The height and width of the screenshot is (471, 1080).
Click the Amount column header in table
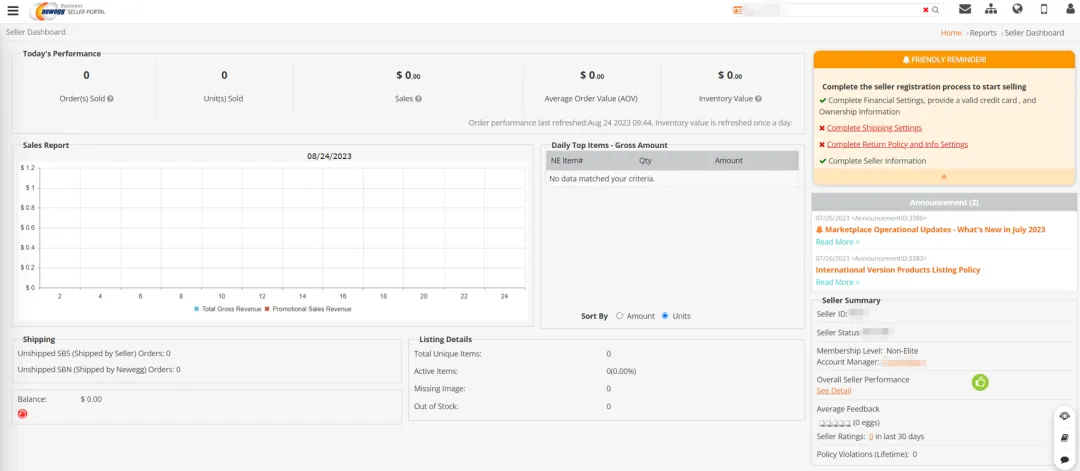729,160
